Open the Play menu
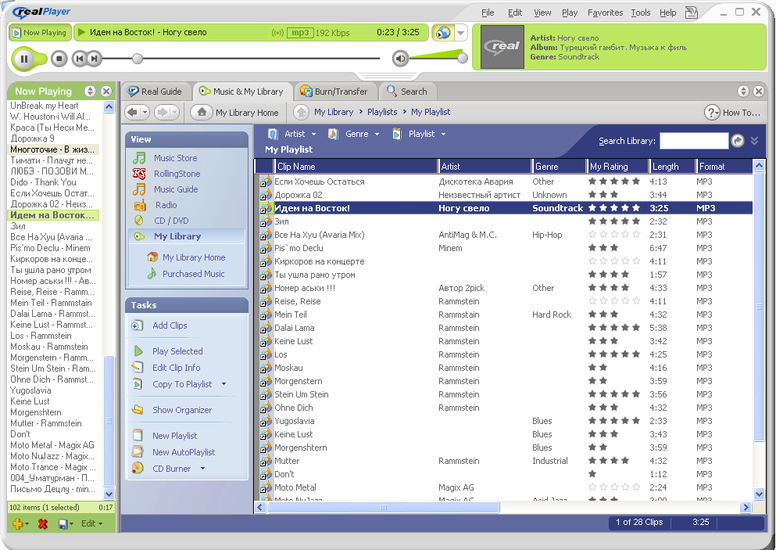The height and width of the screenshot is (550, 776). pos(569,13)
